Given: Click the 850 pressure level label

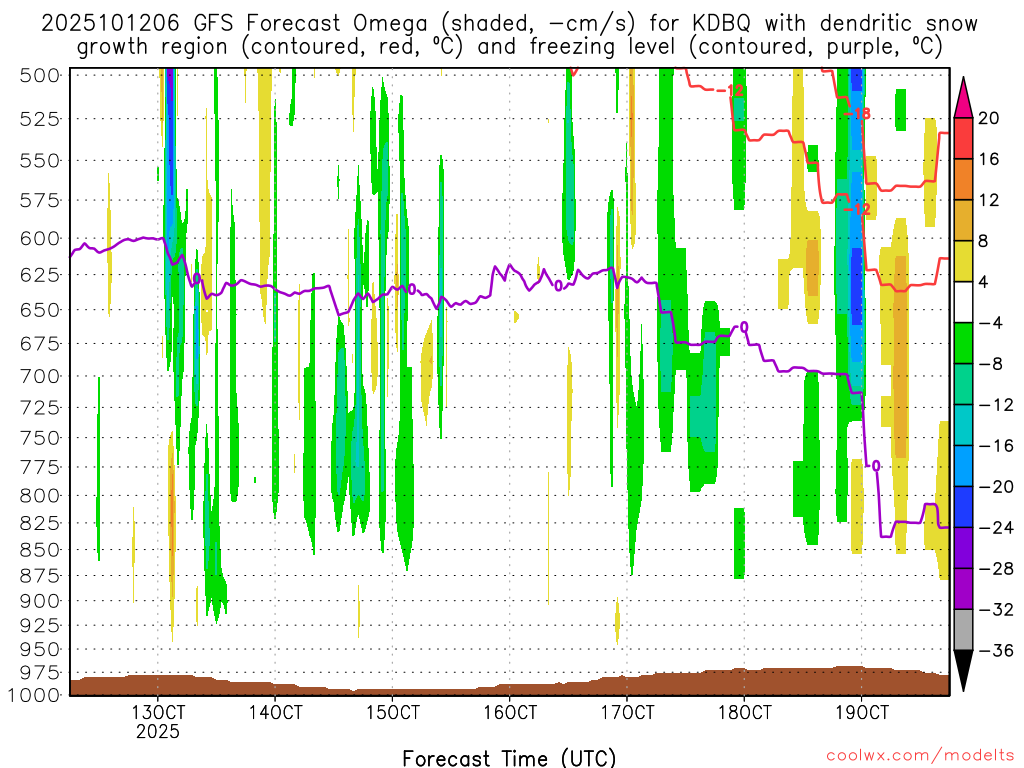Looking at the screenshot, I should 40,551.
